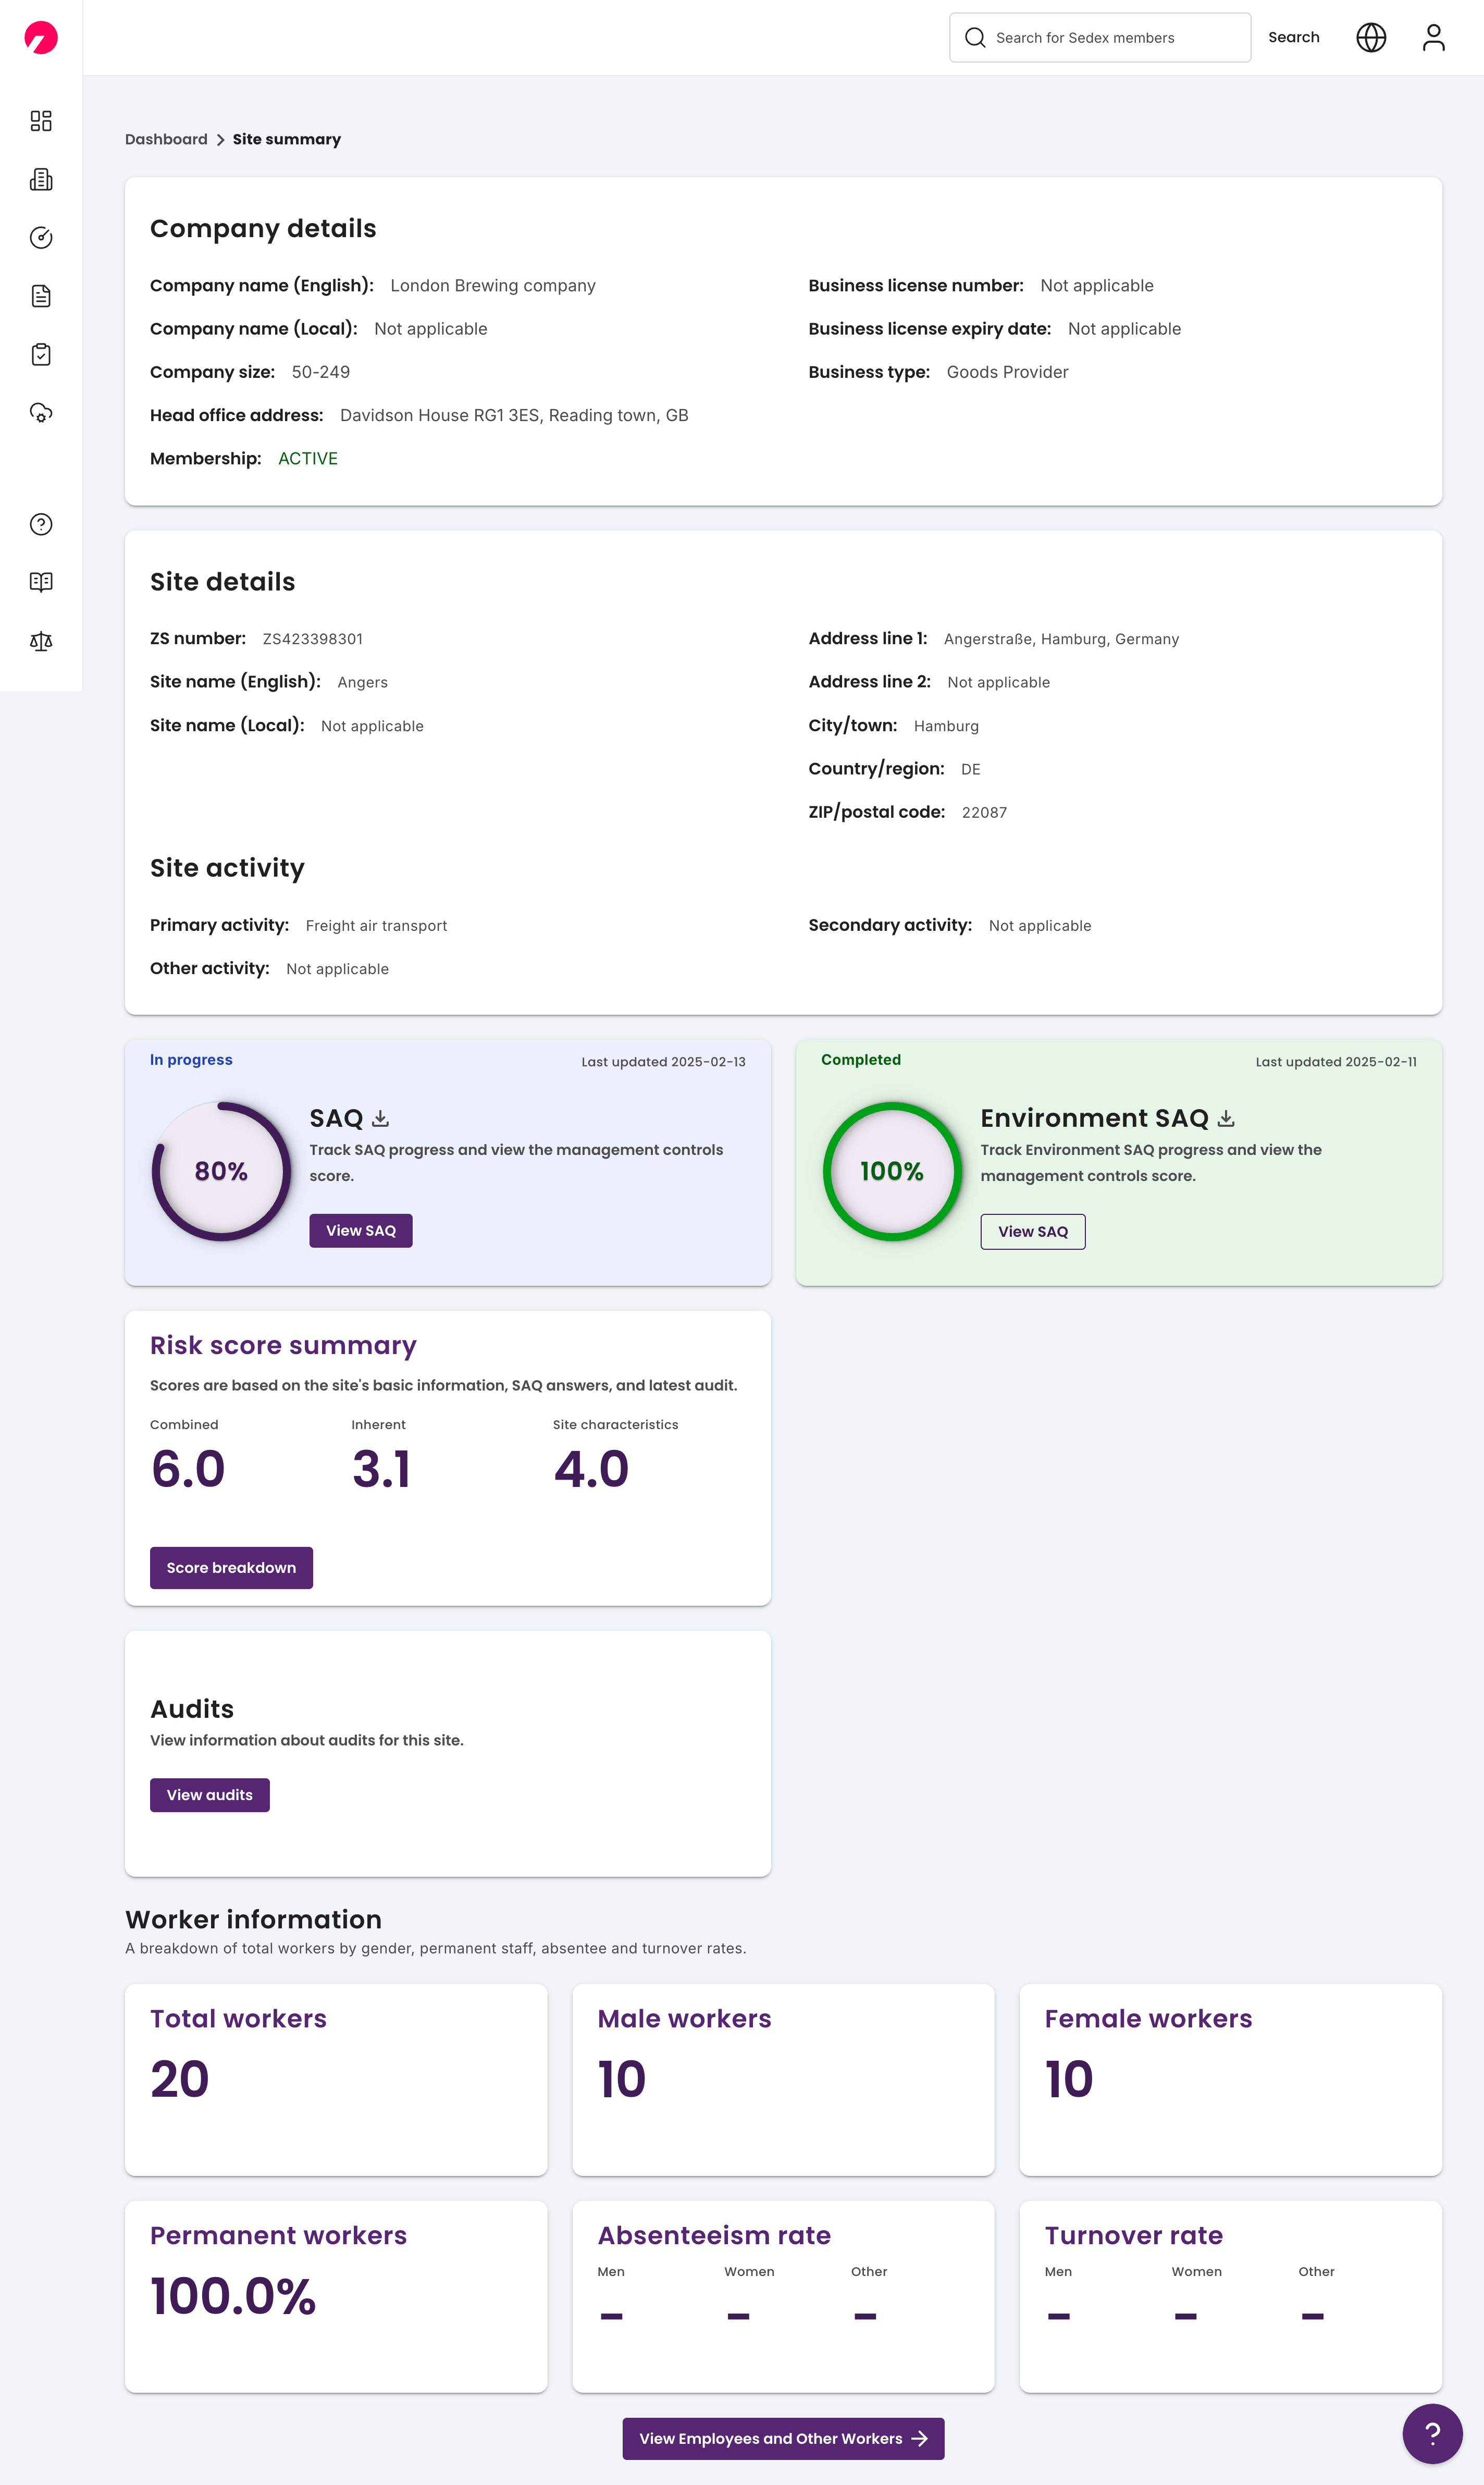Click View Employees and Other Workers
The height and width of the screenshot is (2485, 1484).
783,2438
